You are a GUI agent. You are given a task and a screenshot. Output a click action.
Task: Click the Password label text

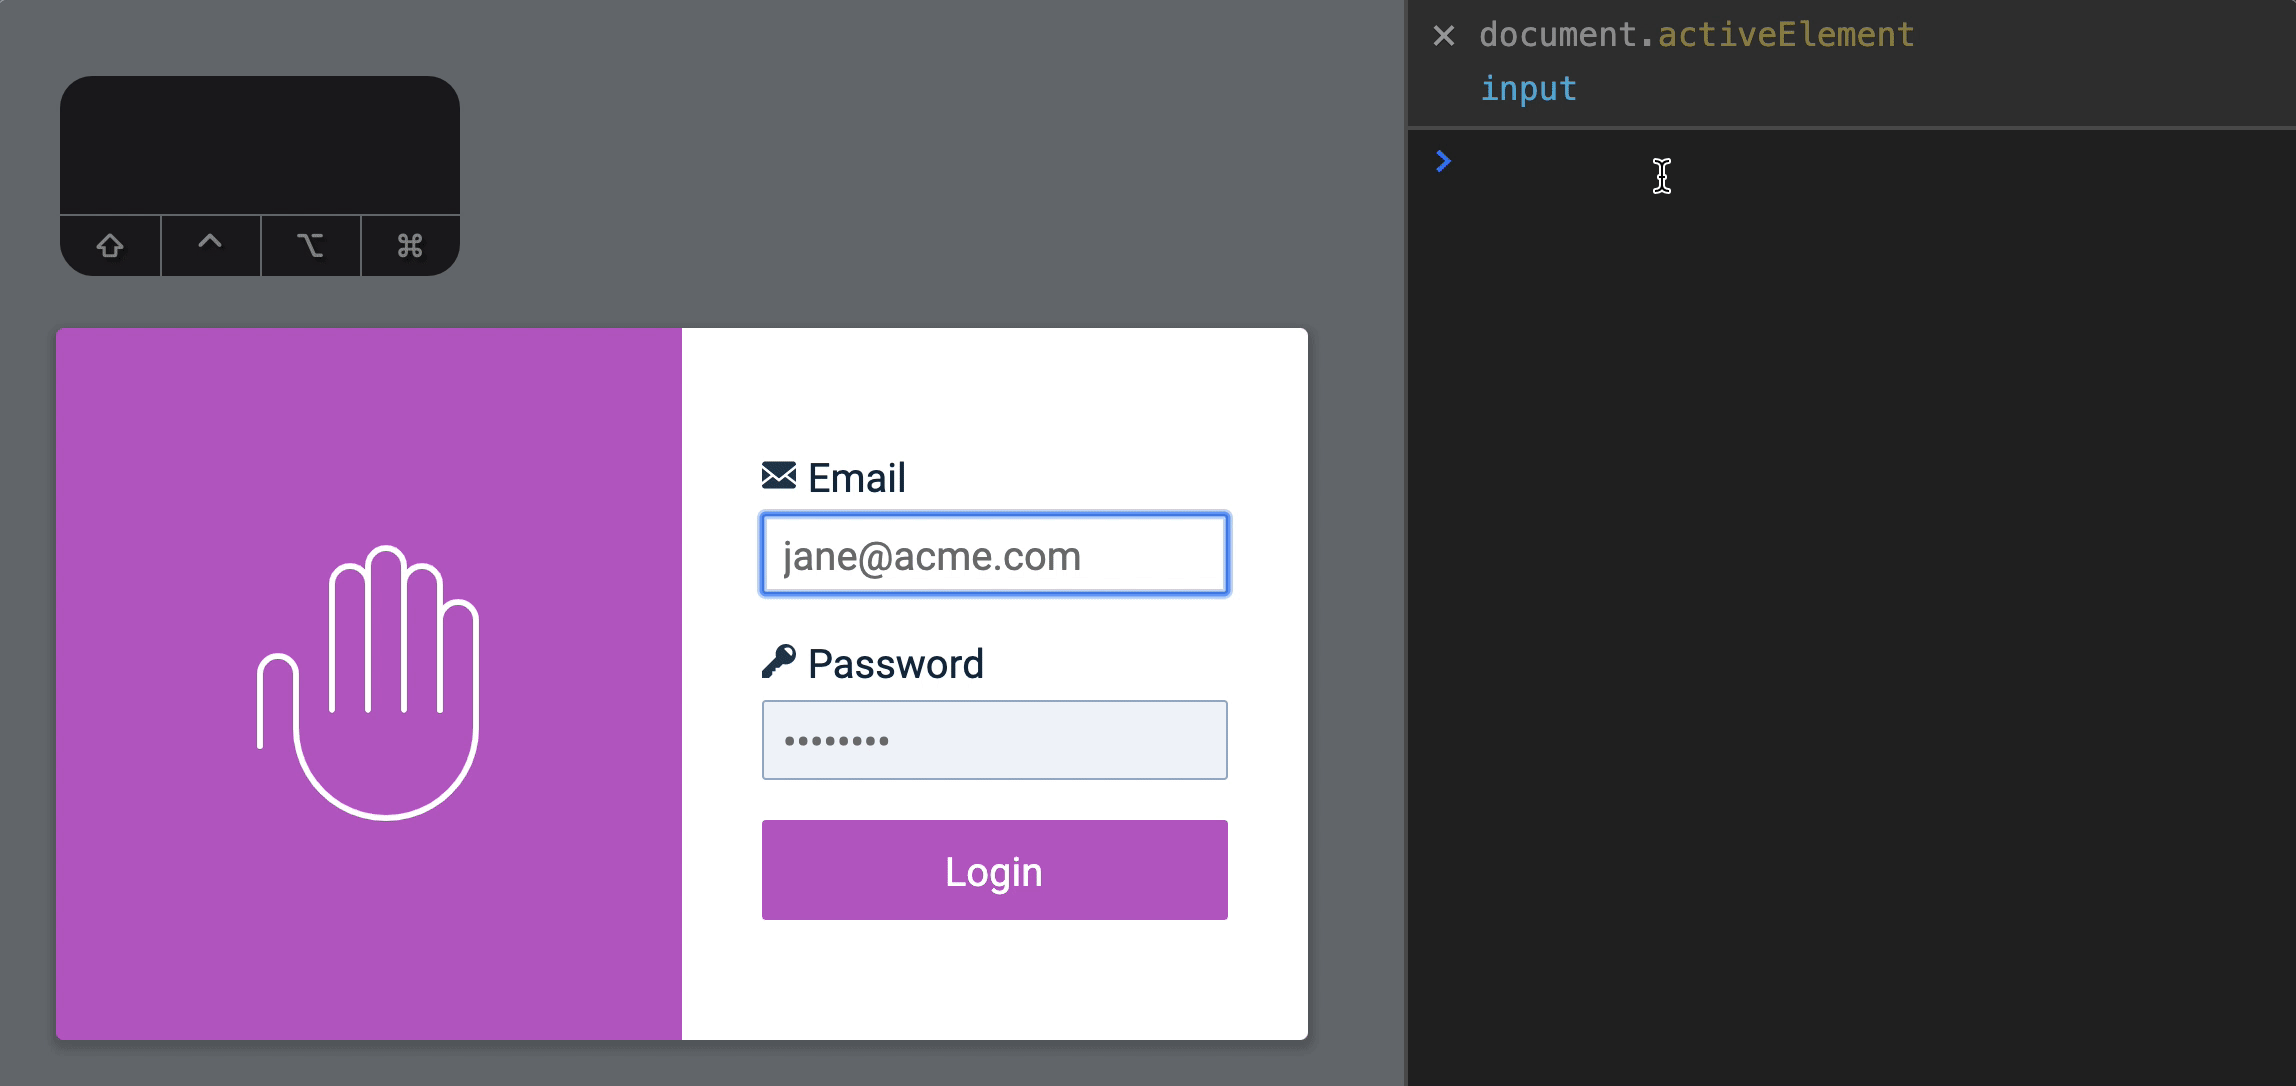tap(895, 664)
